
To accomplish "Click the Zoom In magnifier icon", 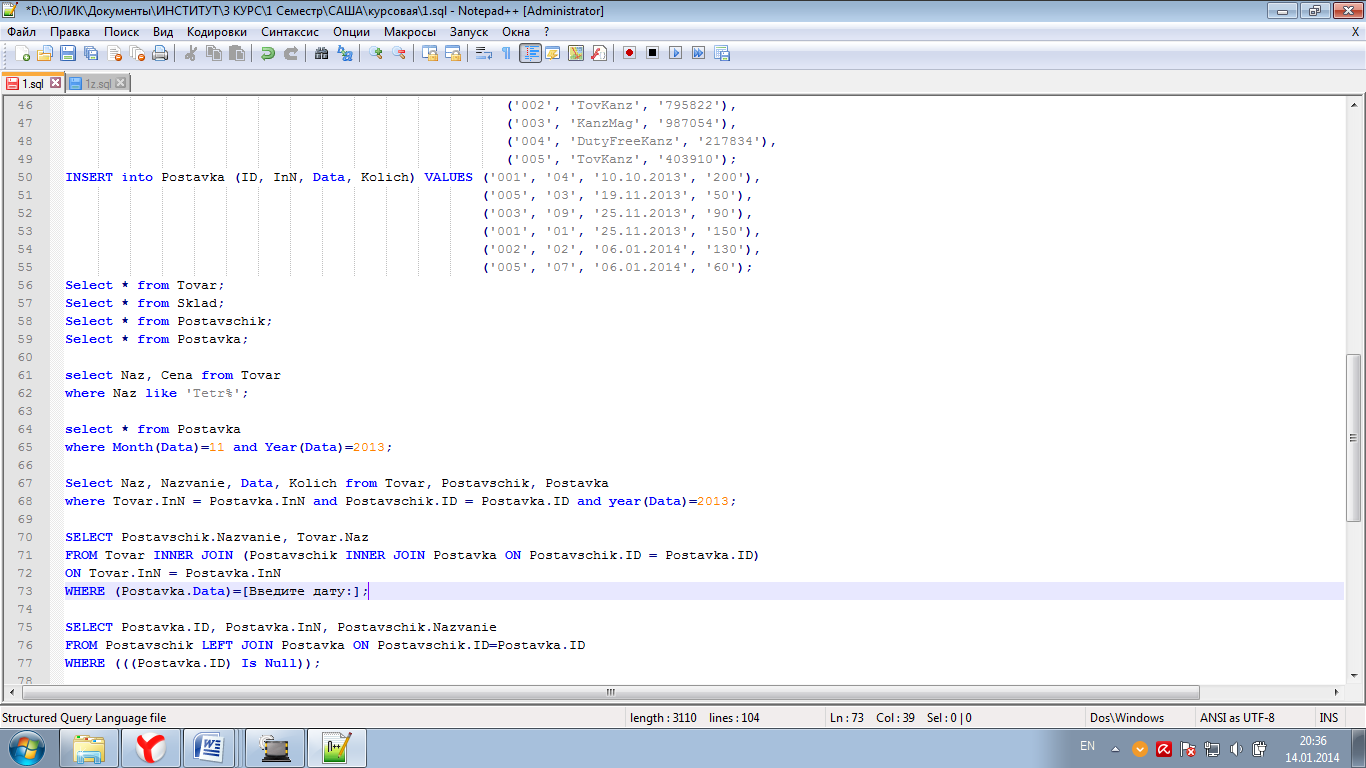I will tap(376, 53).
